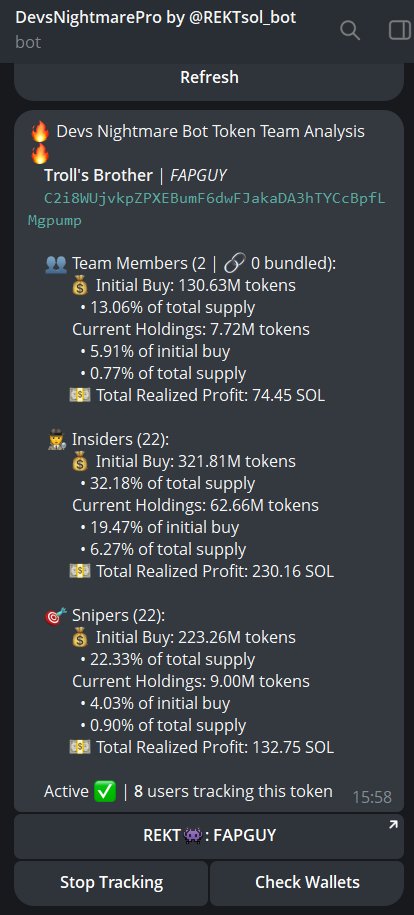
Task: Toggle the side panel icon in header
Action: click(400, 30)
